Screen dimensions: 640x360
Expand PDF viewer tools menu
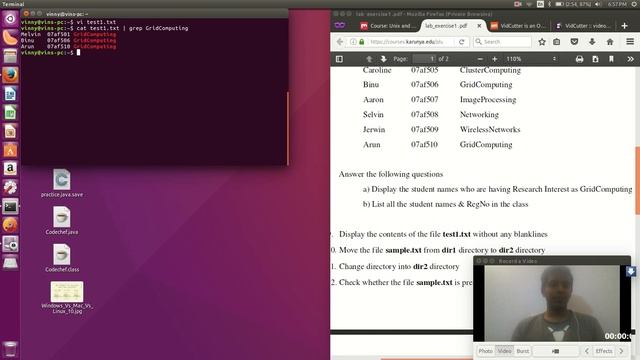pos(630,59)
